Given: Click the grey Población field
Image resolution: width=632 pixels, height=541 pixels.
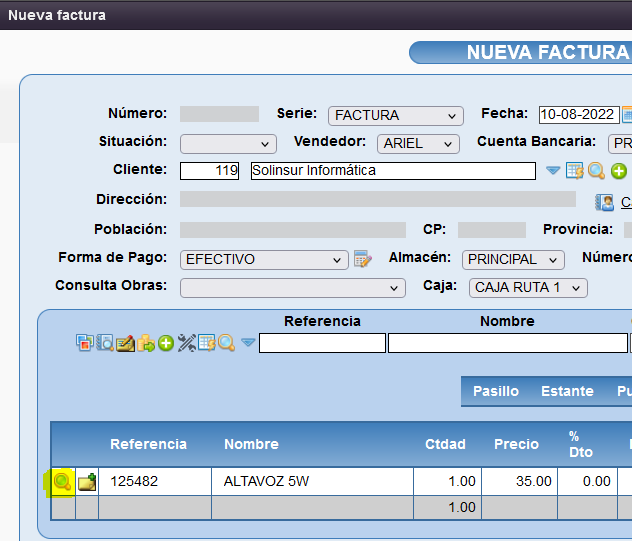Looking at the screenshot, I should tap(293, 230).
